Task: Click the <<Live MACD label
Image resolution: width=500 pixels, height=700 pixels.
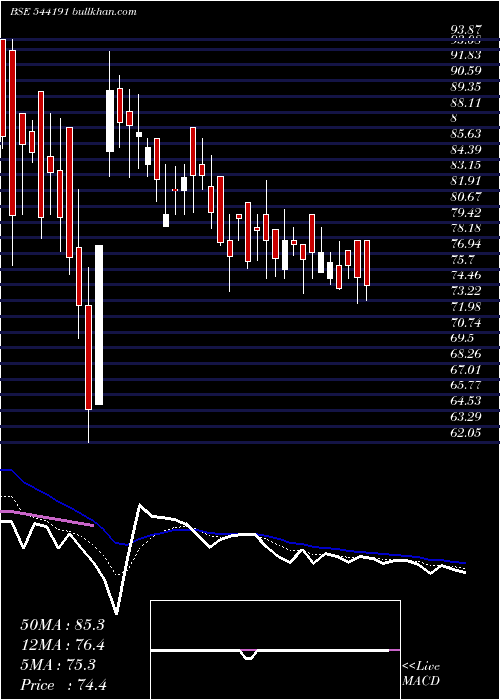Action: point(421,674)
